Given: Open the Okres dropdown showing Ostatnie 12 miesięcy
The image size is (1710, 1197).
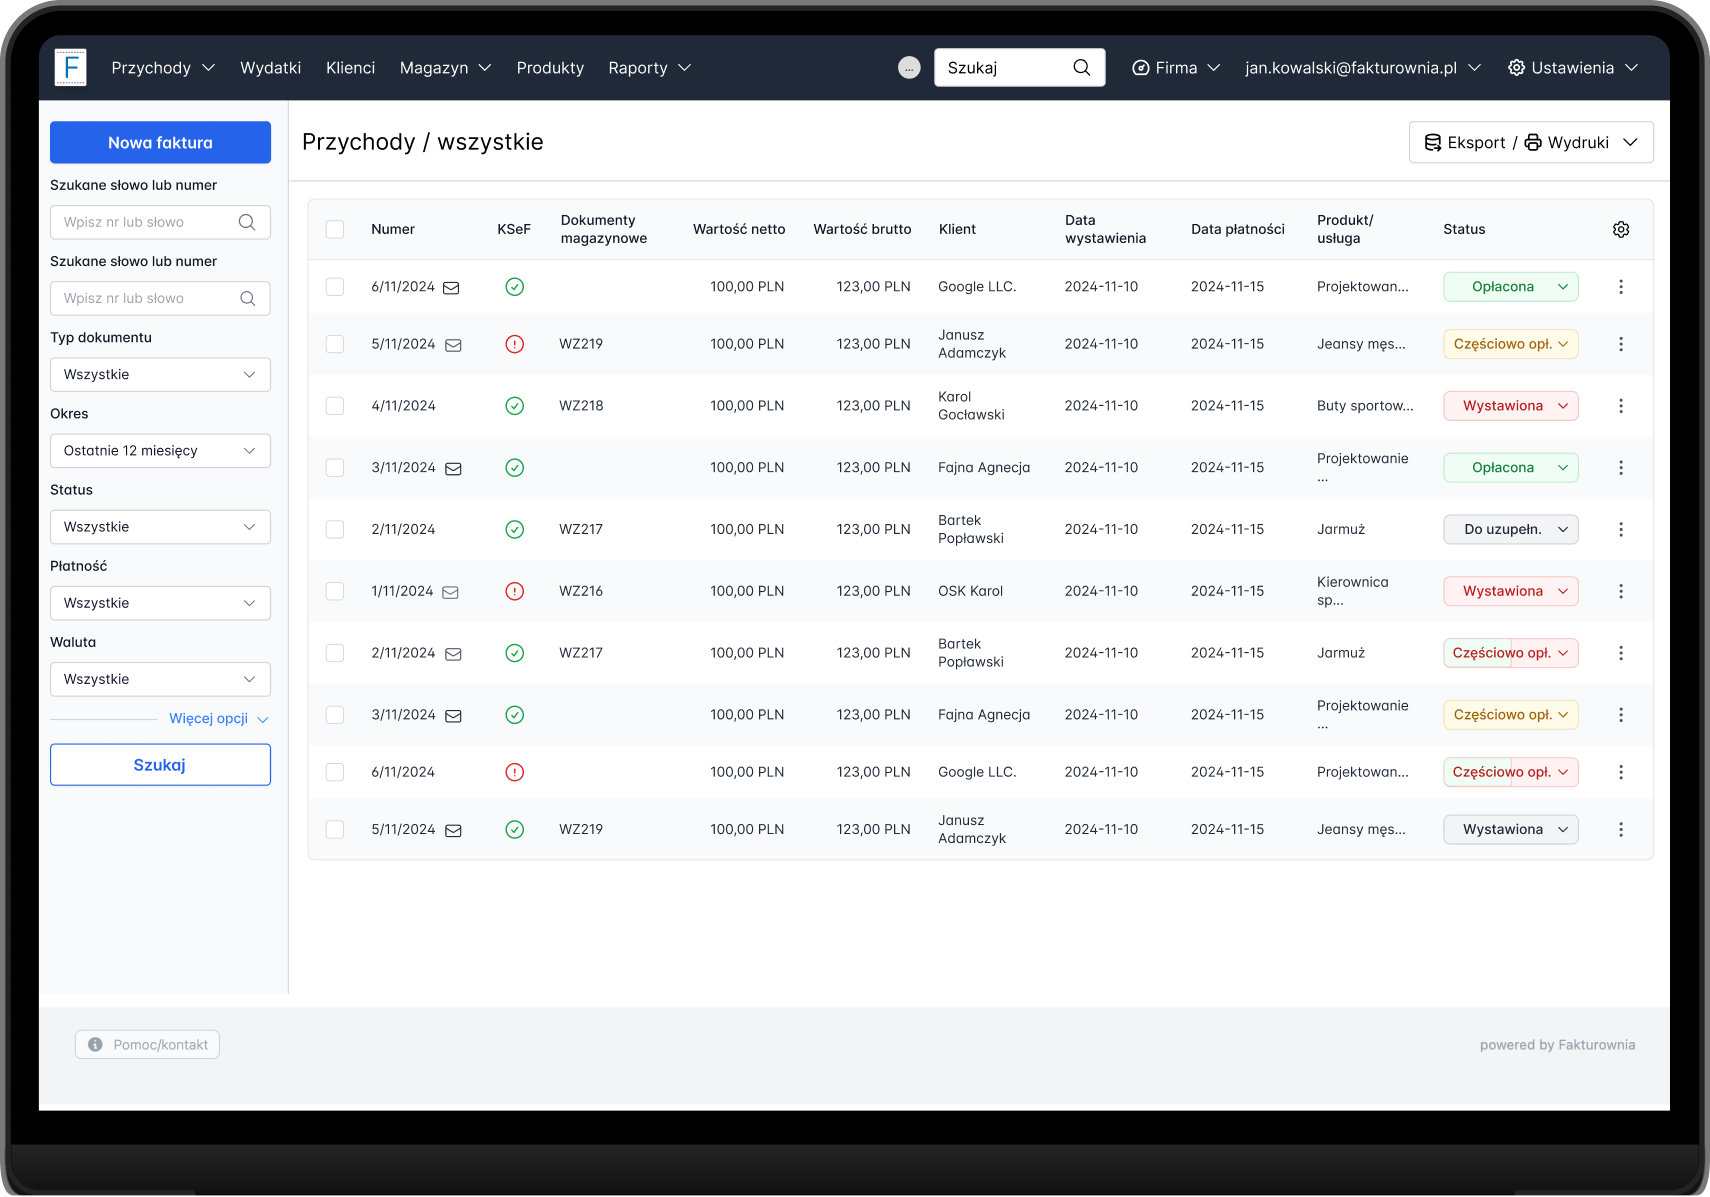Looking at the screenshot, I should [x=160, y=451].
